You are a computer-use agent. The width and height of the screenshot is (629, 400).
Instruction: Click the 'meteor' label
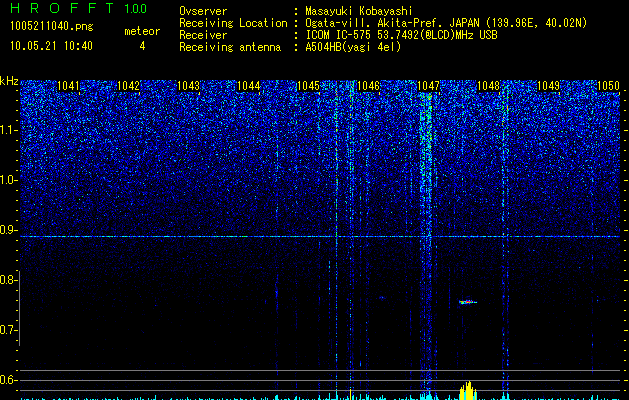(142, 31)
